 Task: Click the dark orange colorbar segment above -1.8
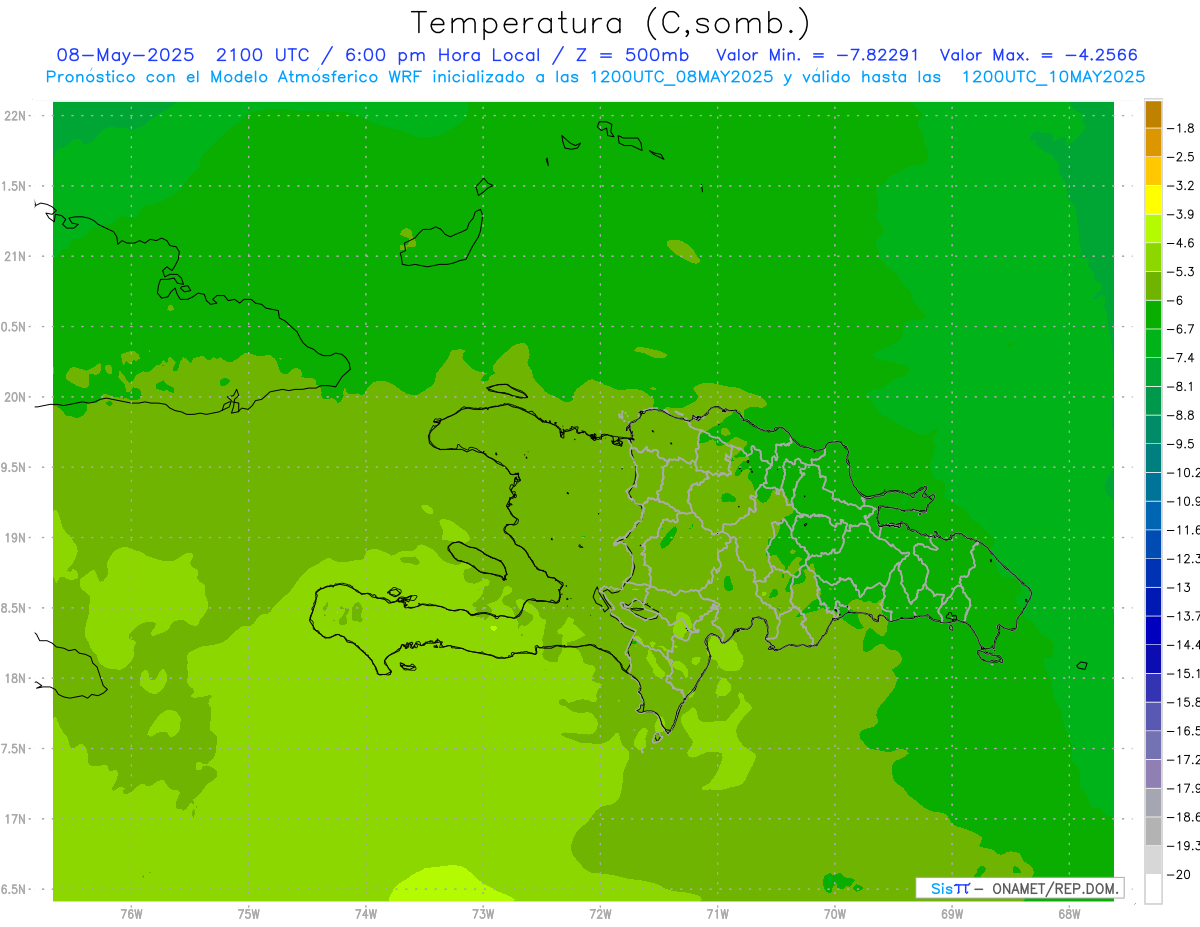pyautogui.click(x=1153, y=114)
